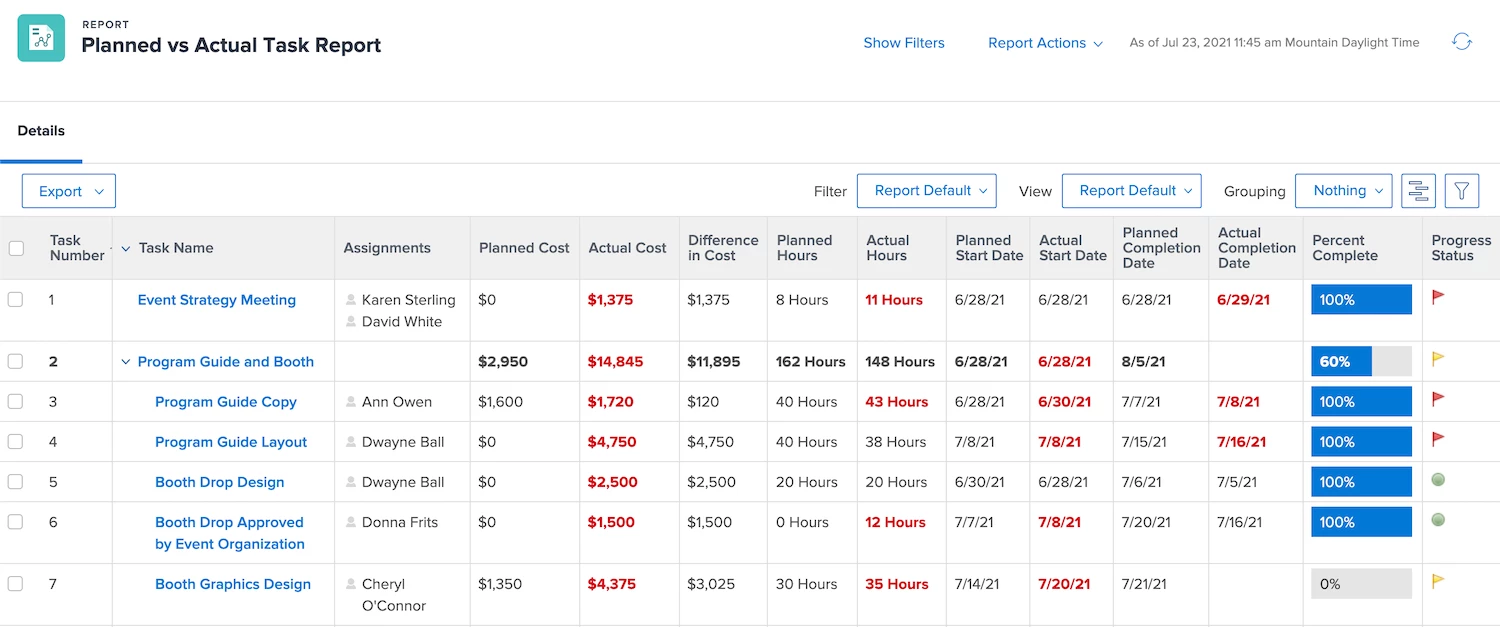The height and width of the screenshot is (627, 1500).
Task: Check the box for task 6 row
Action: [x=16, y=522]
